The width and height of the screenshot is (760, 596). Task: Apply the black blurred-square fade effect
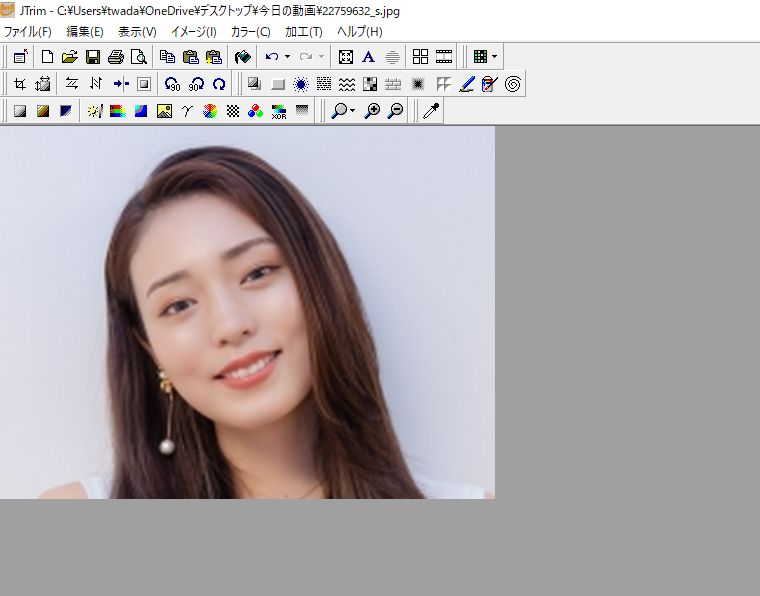(x=417, y=84)
